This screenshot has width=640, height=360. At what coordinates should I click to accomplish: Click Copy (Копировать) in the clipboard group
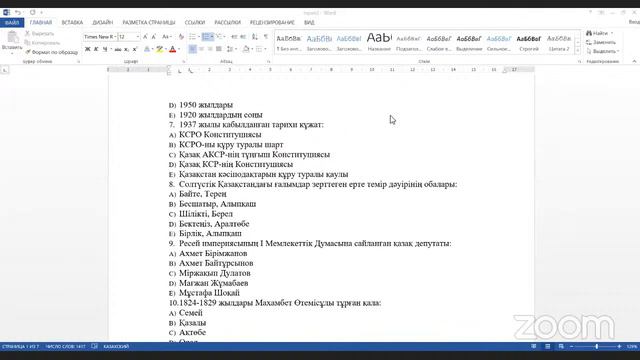click(42, 43)
